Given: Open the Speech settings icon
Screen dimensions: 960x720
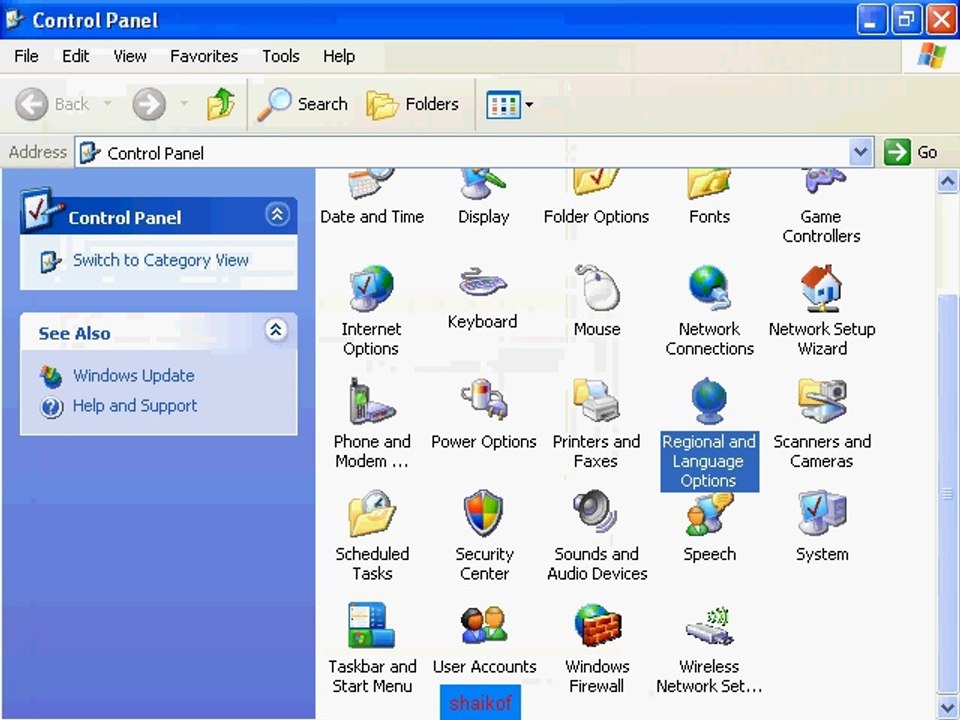Looking at the screenshot, I should (709, 514).
